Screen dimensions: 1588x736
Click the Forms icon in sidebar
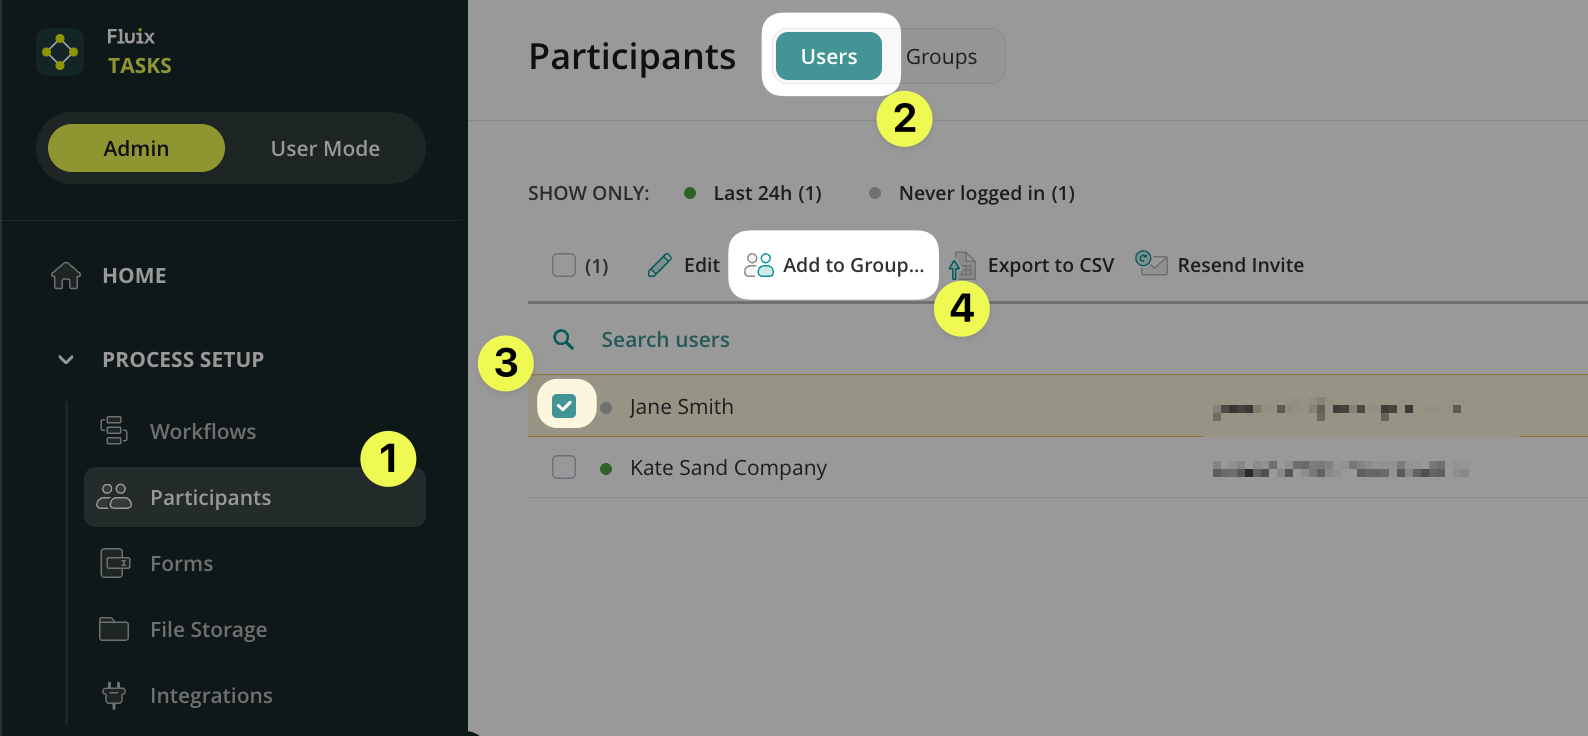[x=115, y=563]
